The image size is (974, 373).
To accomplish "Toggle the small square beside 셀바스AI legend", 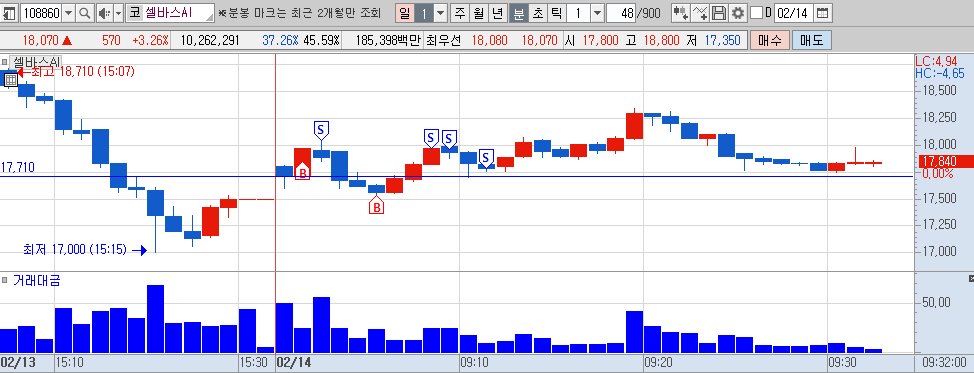I will [4, 62].
